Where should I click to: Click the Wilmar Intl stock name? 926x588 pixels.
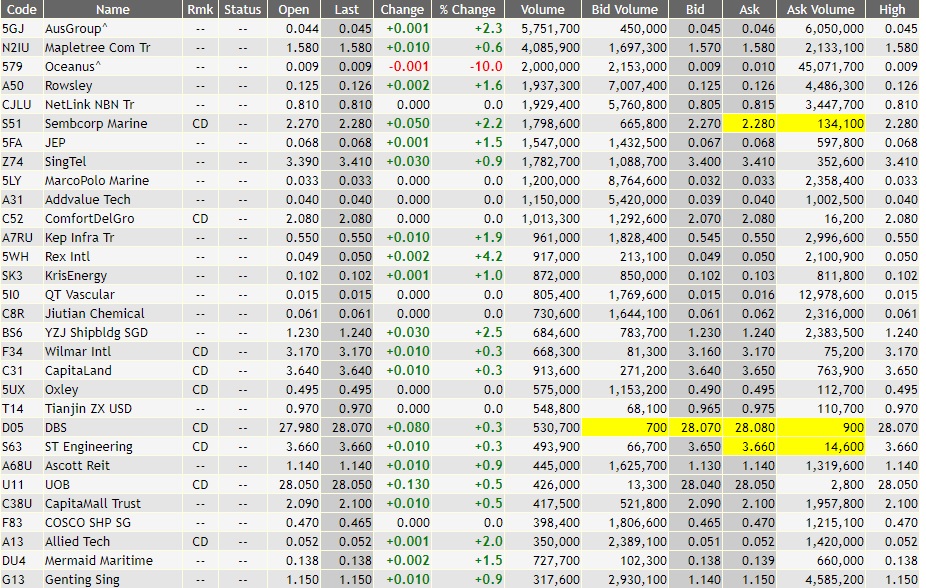point(78,352)
